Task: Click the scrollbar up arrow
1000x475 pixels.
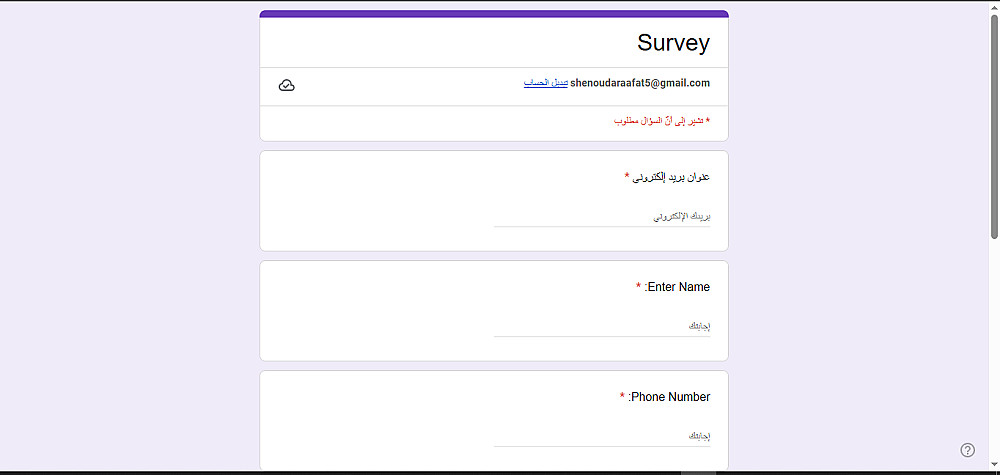Action: [x=994, y=6]
